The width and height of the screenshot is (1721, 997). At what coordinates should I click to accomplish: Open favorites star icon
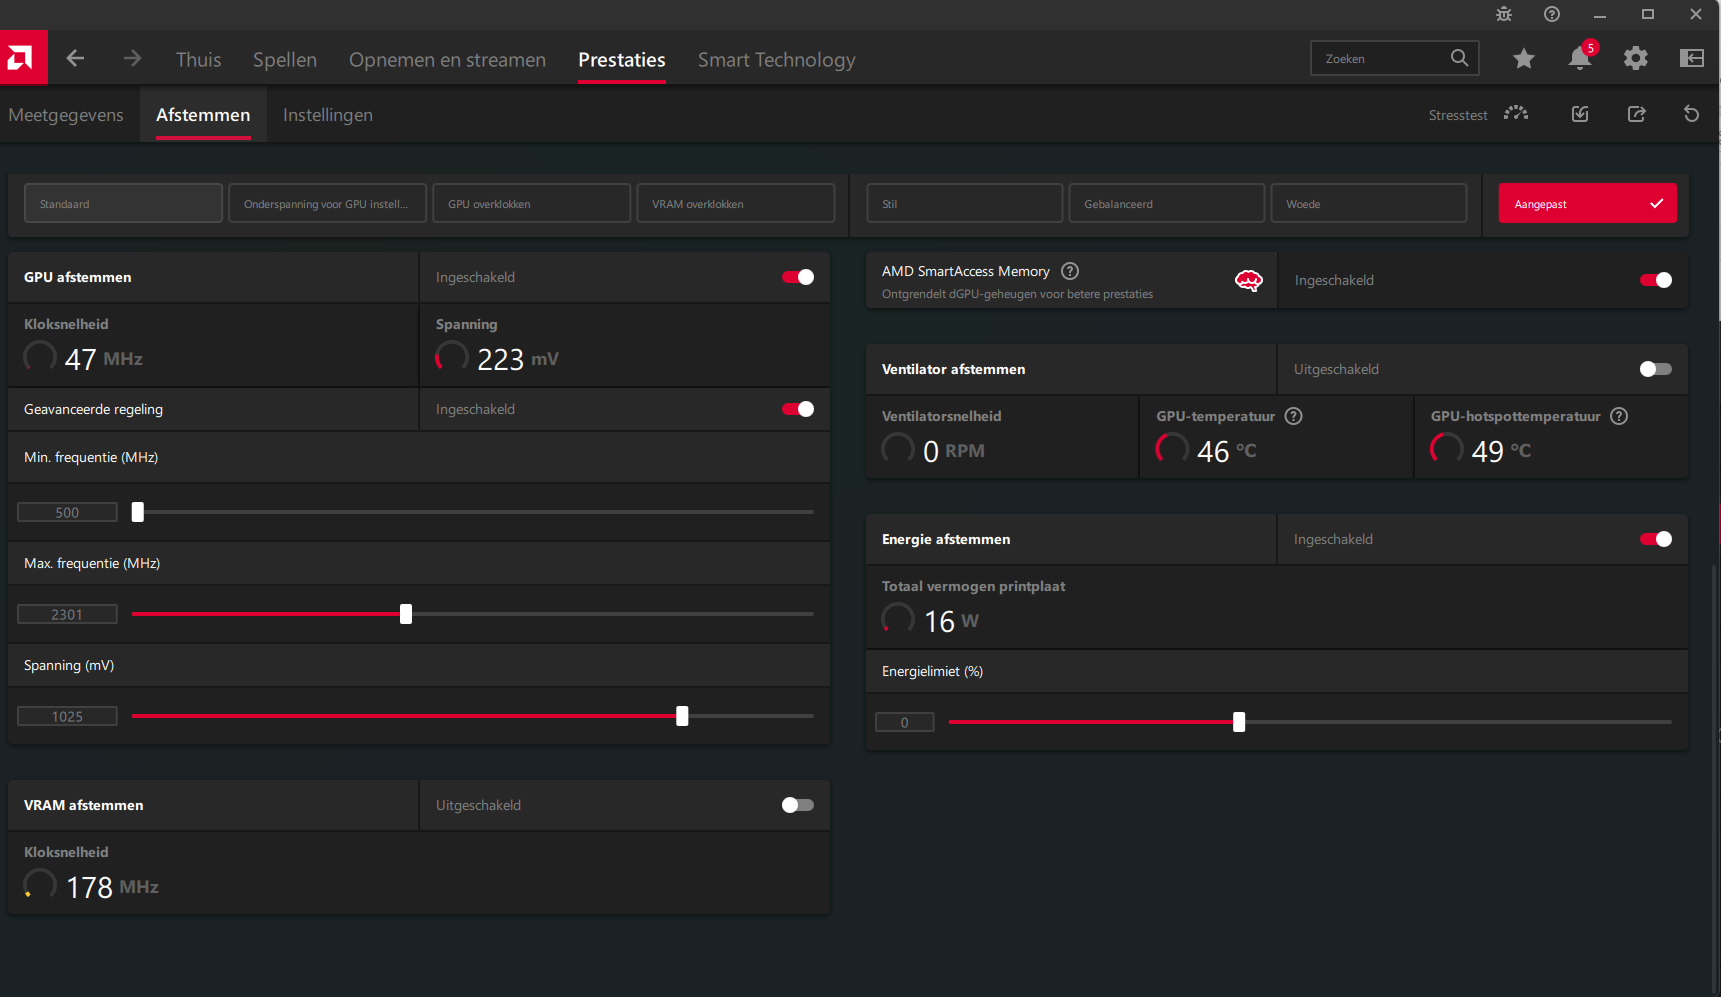(x=1524, y=58)
